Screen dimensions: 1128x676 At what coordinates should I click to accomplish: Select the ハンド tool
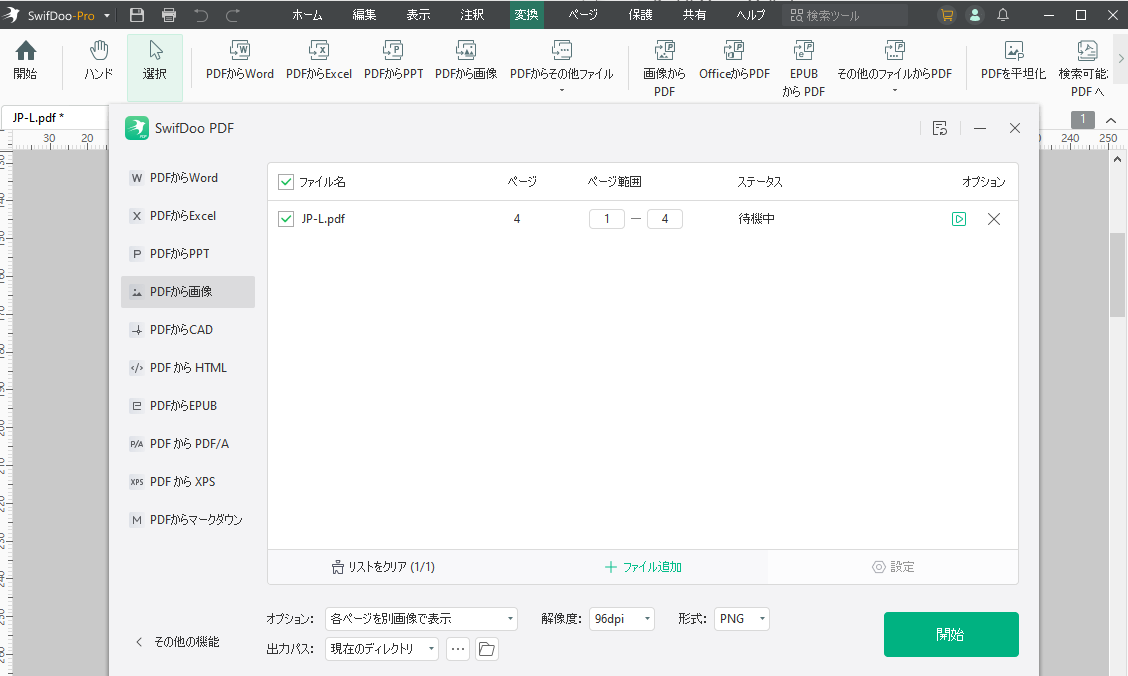point(98,60)
